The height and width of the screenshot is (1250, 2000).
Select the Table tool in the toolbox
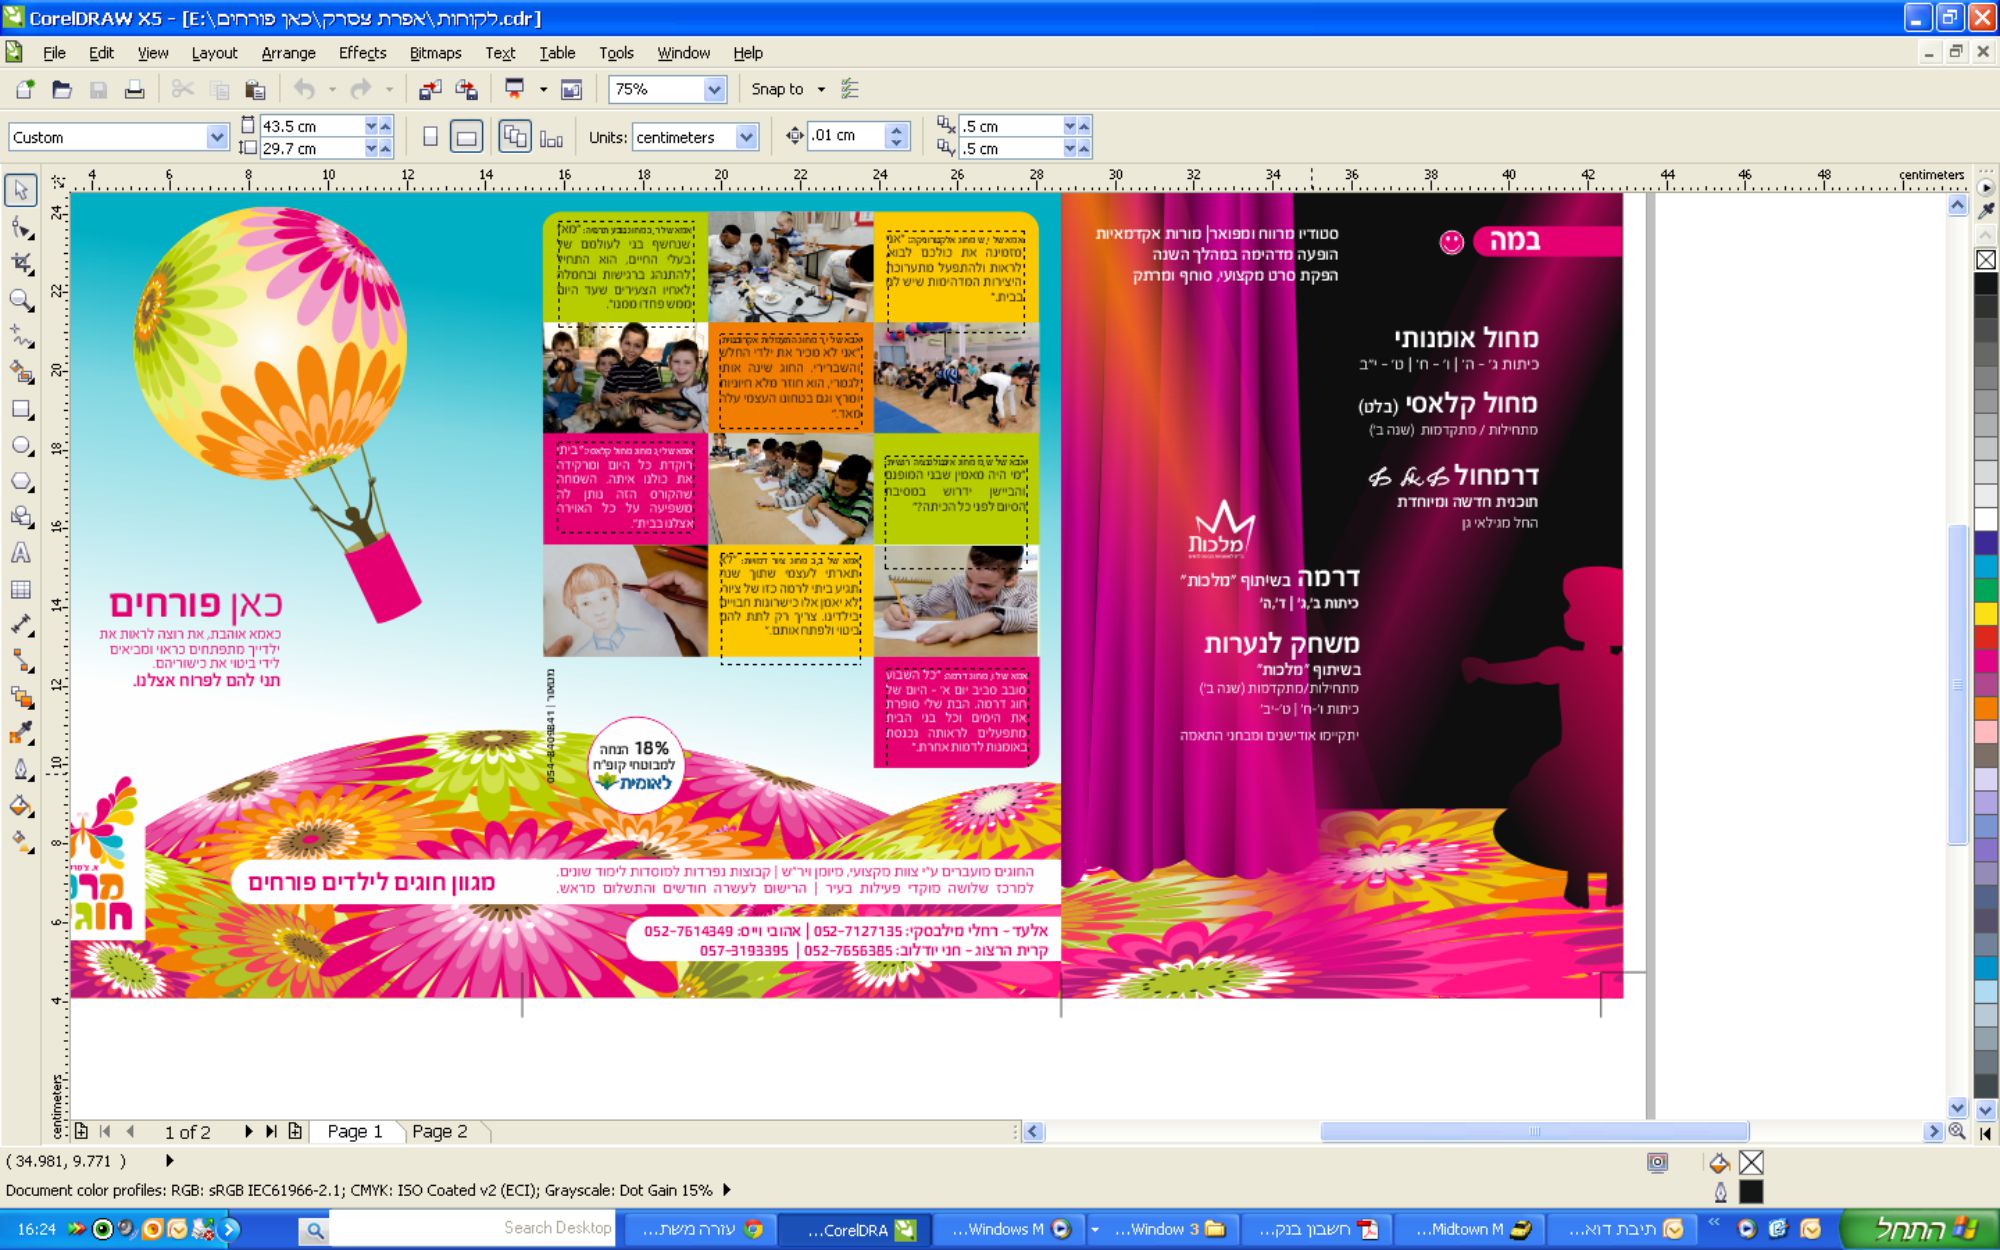[x=20, y=590]
